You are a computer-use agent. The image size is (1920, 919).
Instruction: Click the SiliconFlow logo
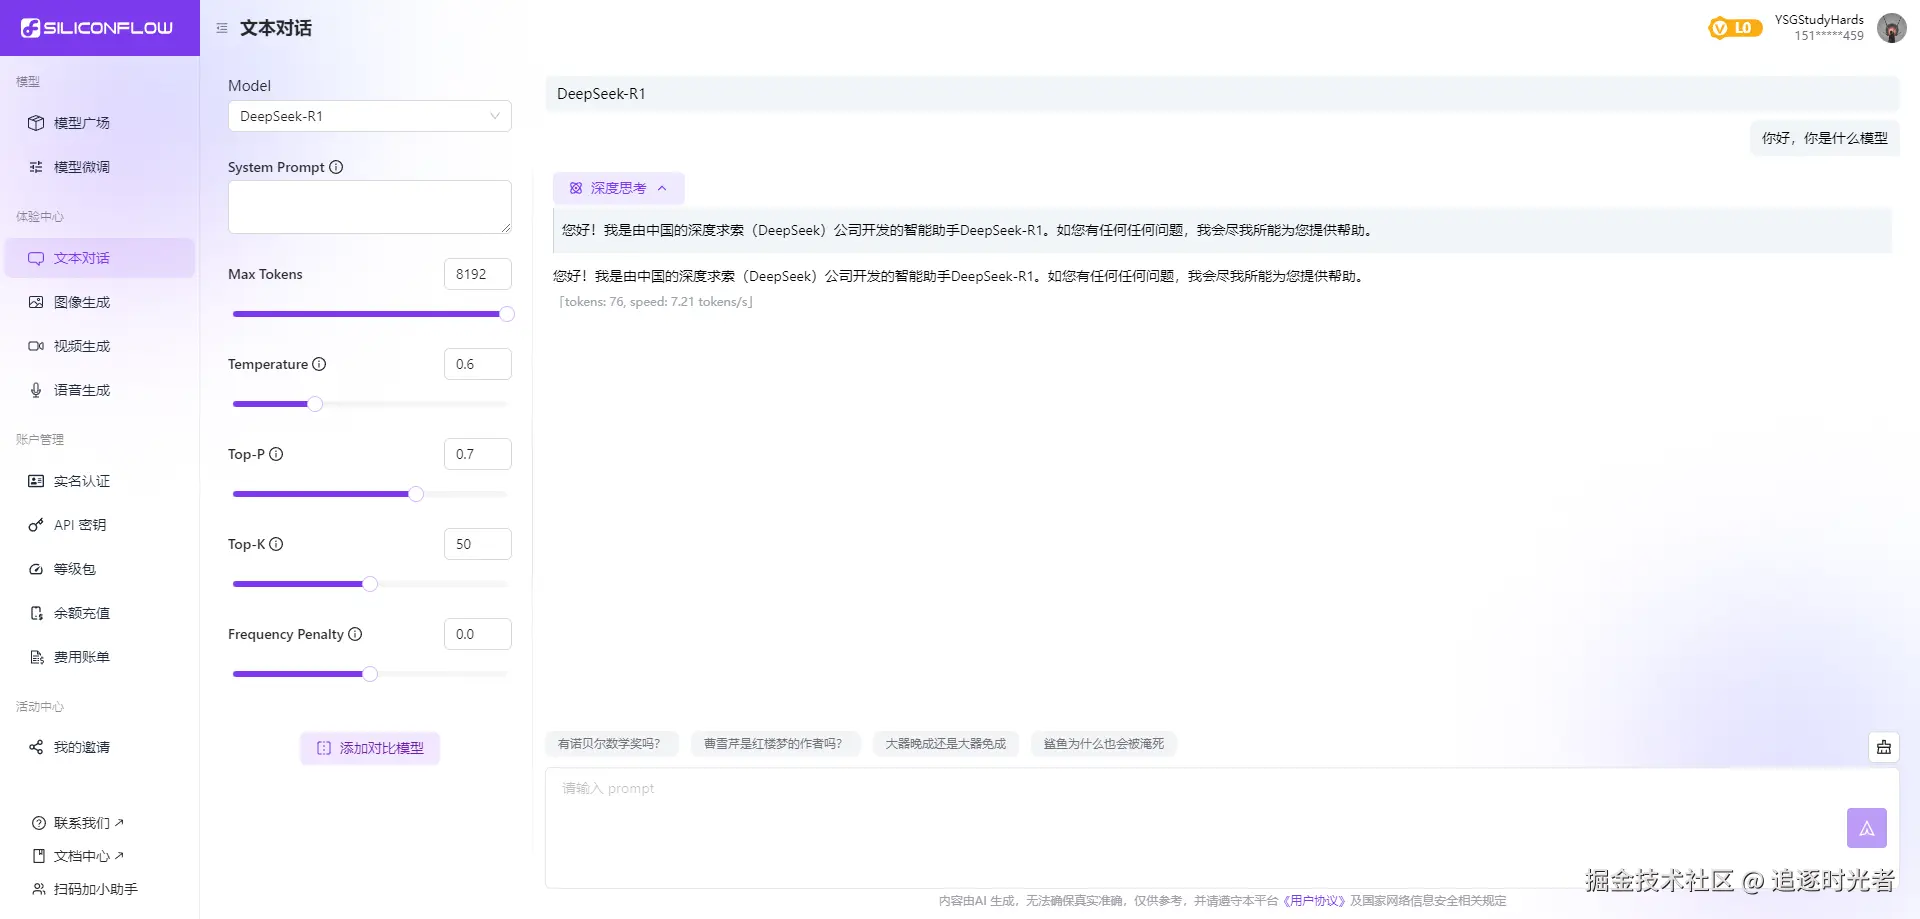(97, 28)
